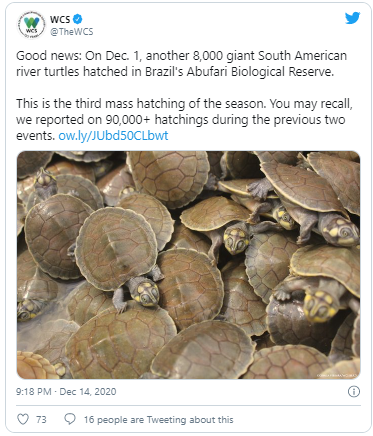
Task: Like the tweet with the heart icon
Action: pos(23,419)
